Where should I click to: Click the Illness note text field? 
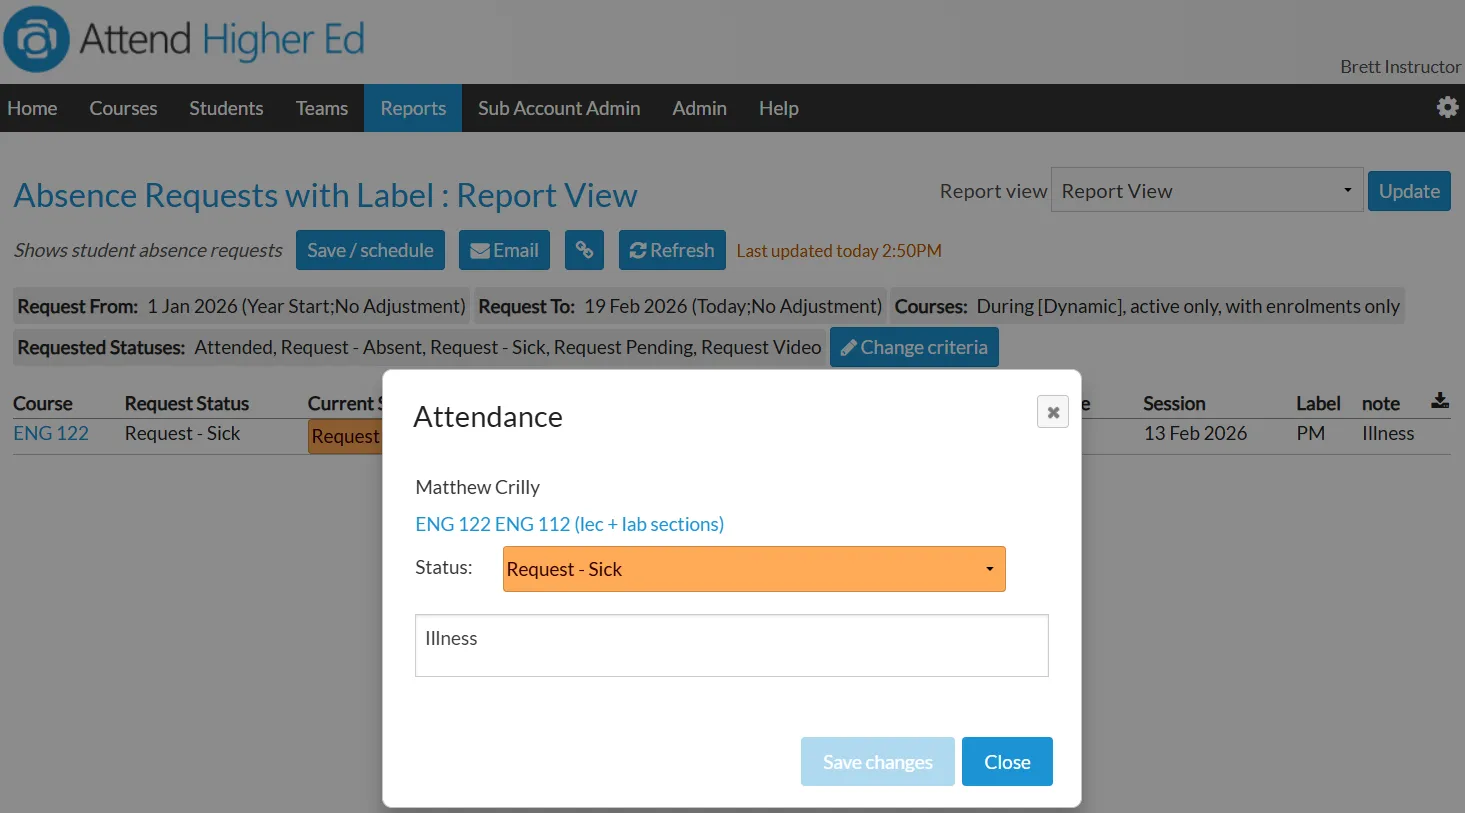pyautogui.click(x=732, y=646)
